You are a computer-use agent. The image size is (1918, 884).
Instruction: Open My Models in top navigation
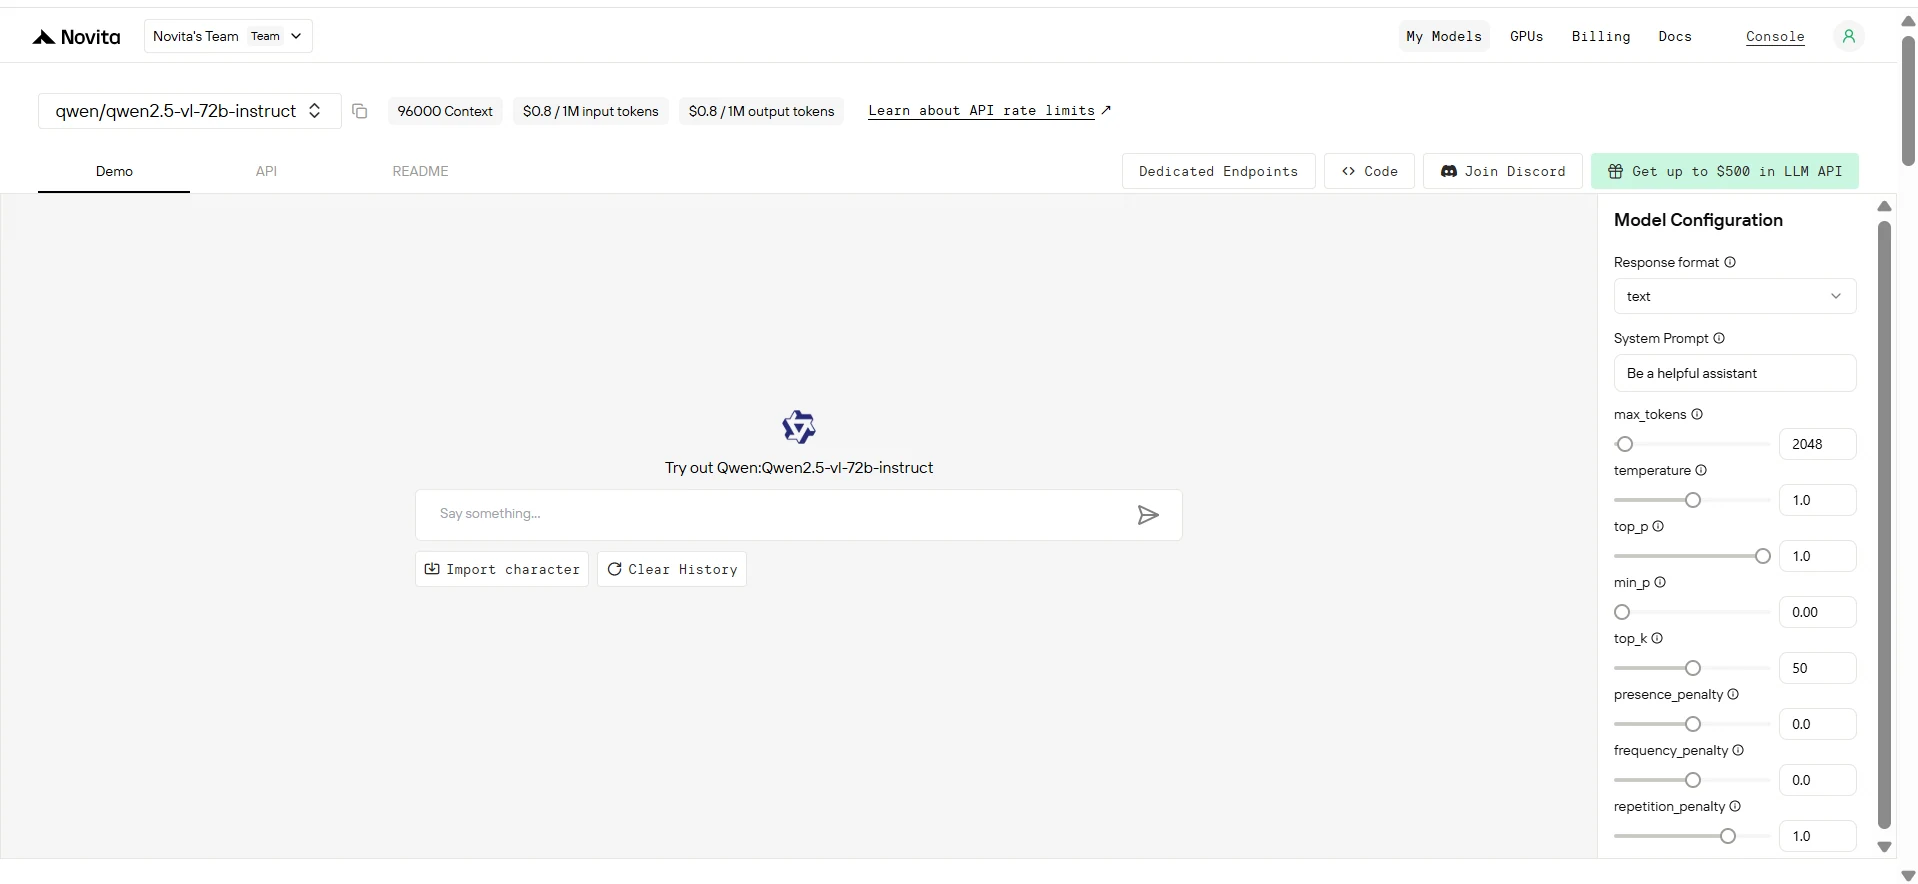pyautogui.click(x=1444, y=36)
